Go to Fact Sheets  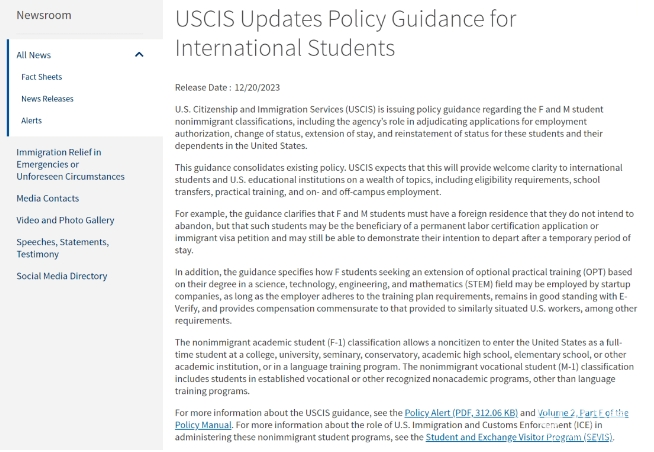tap(42, 77)
